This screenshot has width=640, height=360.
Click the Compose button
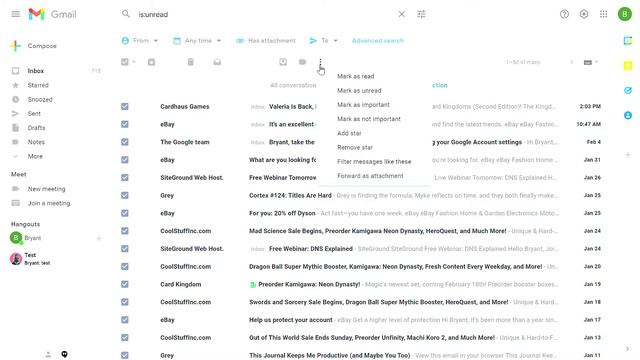click(34, 46)
